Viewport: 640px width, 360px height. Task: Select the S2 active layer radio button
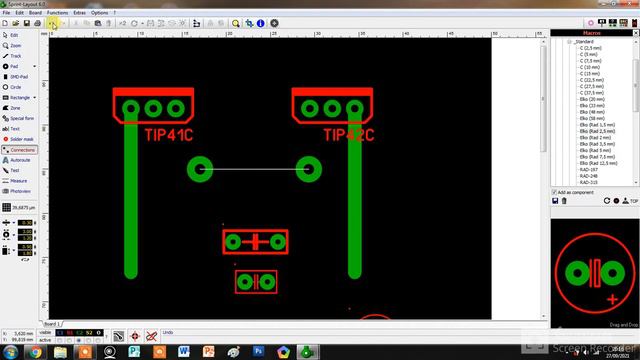pyautogui.click(x=89, y=340)
